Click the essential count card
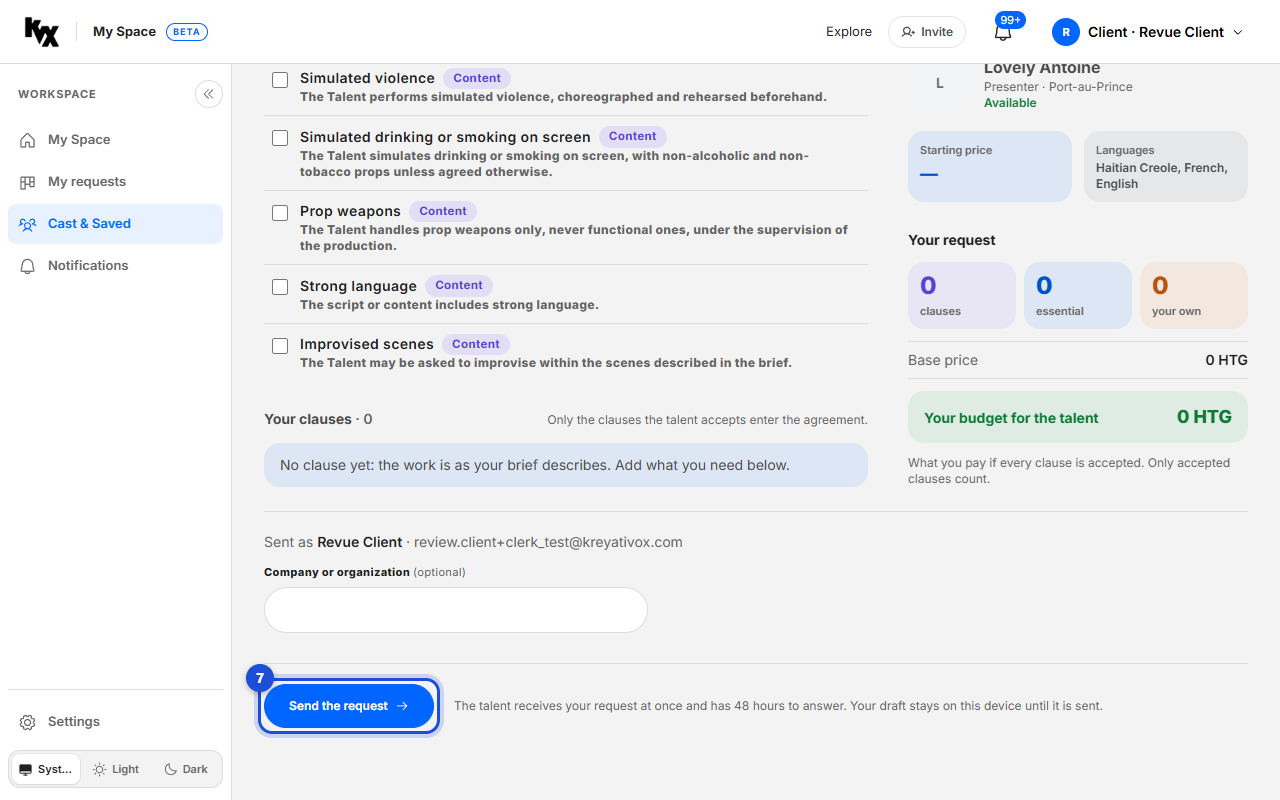The height and width of the screenshot is (800, 1280). 1078,296
